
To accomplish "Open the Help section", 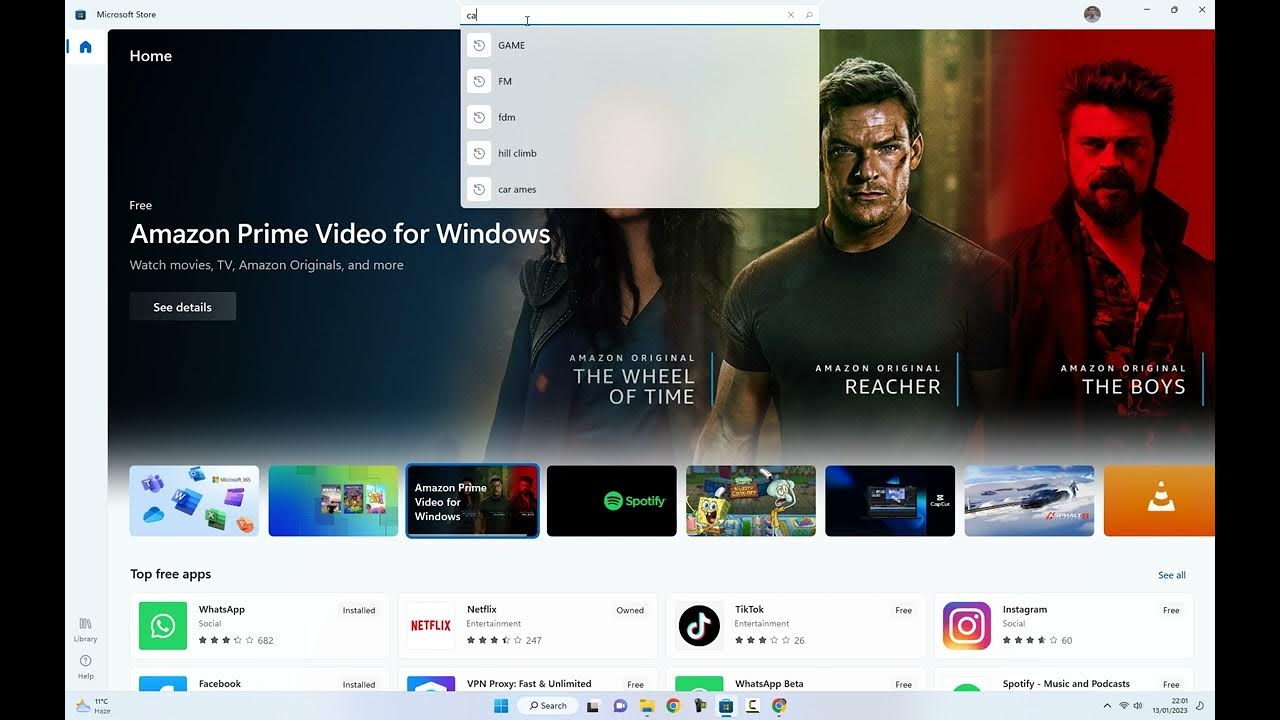I will pyautogui.click(x=85, y=667).
